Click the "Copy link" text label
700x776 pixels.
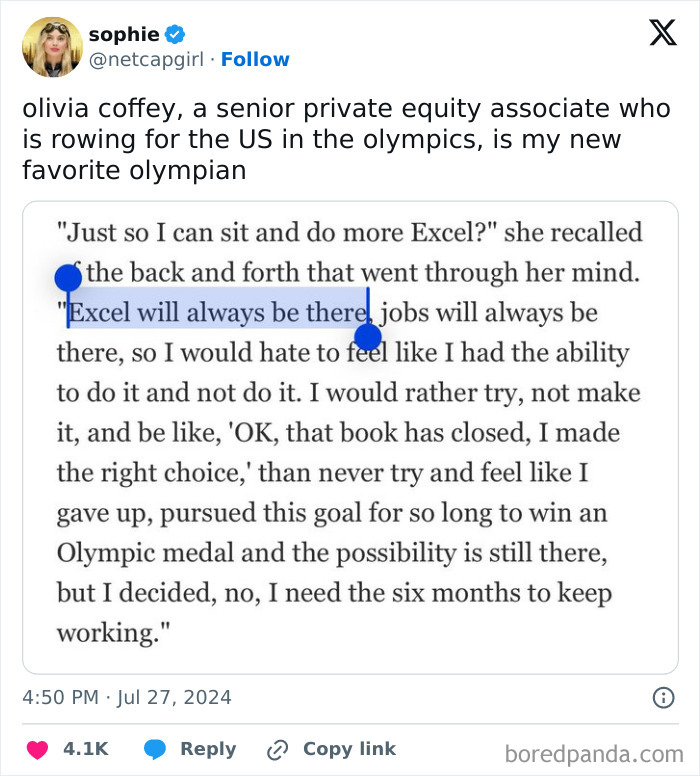tap(349, 749)
